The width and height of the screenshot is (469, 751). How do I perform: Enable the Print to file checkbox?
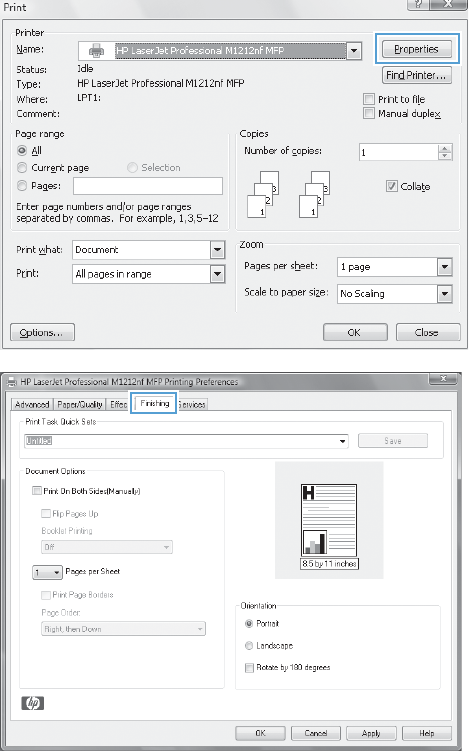[368, 99]
